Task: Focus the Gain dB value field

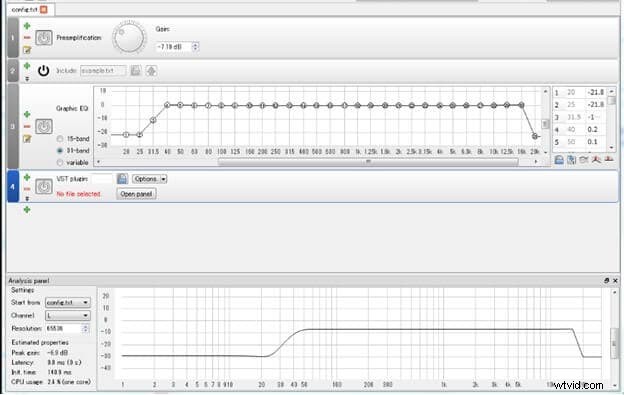Action: pyautogui.click(x=174, y=47)
